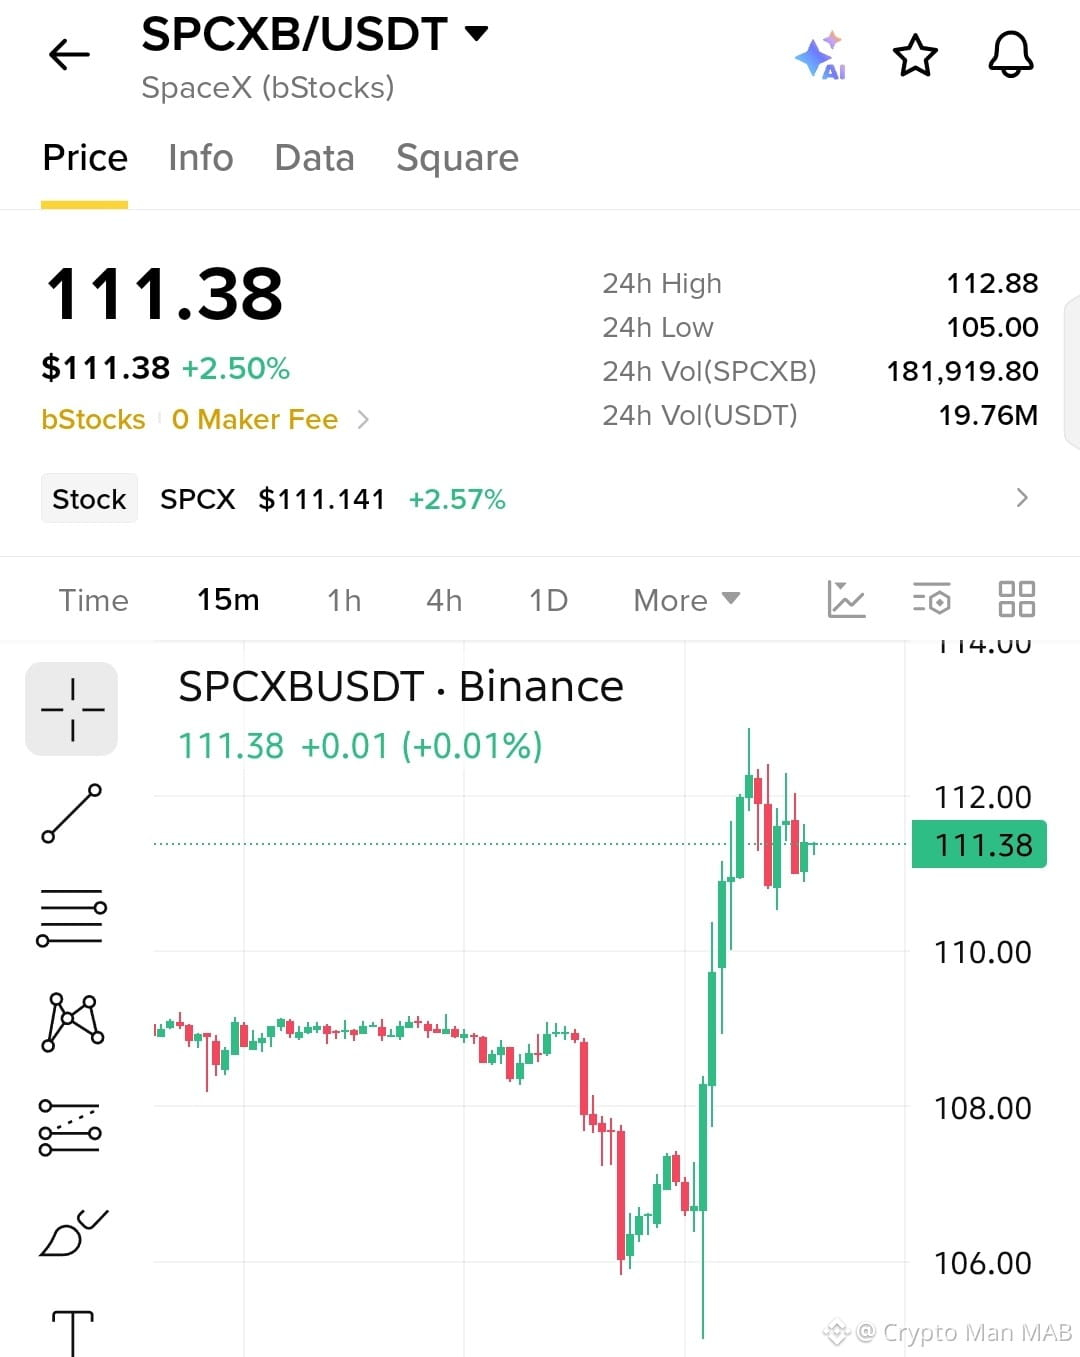Click the SPCXBUSDT · Binance chart title
The height and width of the screenshot is (1357, 1080).
pyautogui.click(x=401, y=687)
